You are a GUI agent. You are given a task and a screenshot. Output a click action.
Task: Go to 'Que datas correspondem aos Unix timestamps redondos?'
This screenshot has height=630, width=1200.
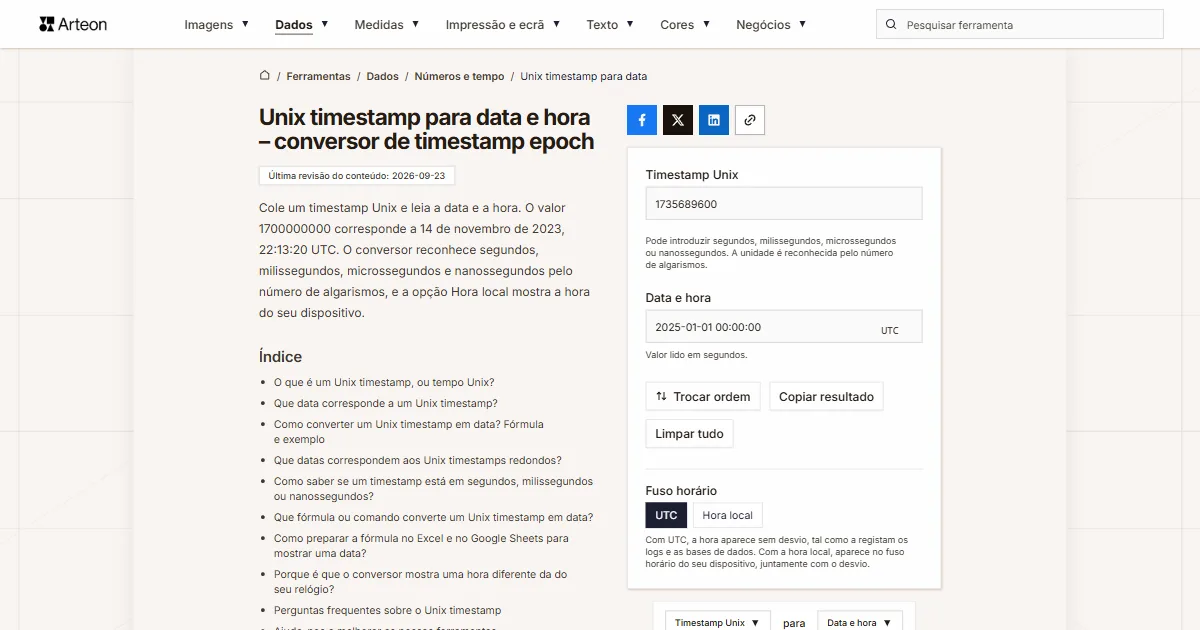click(x=418, y=460)
